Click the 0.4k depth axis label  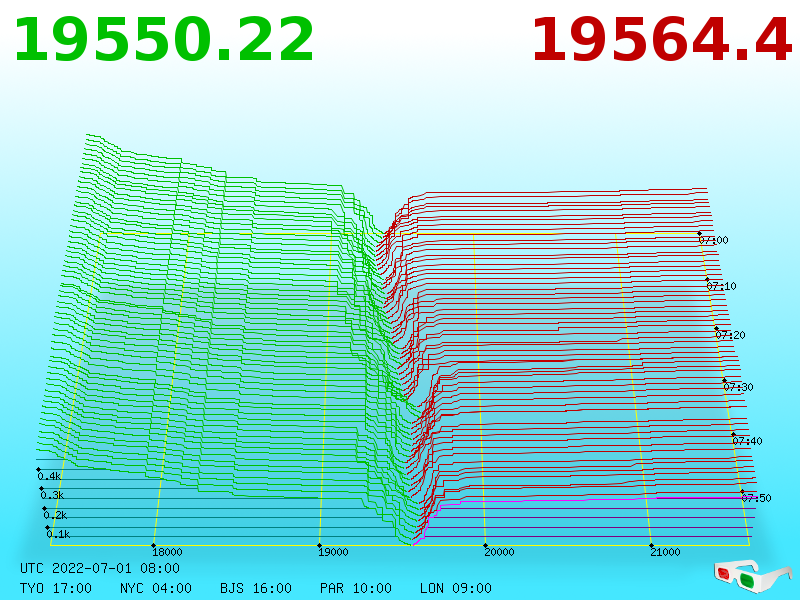pyautogui.click(x=49, y=477)
